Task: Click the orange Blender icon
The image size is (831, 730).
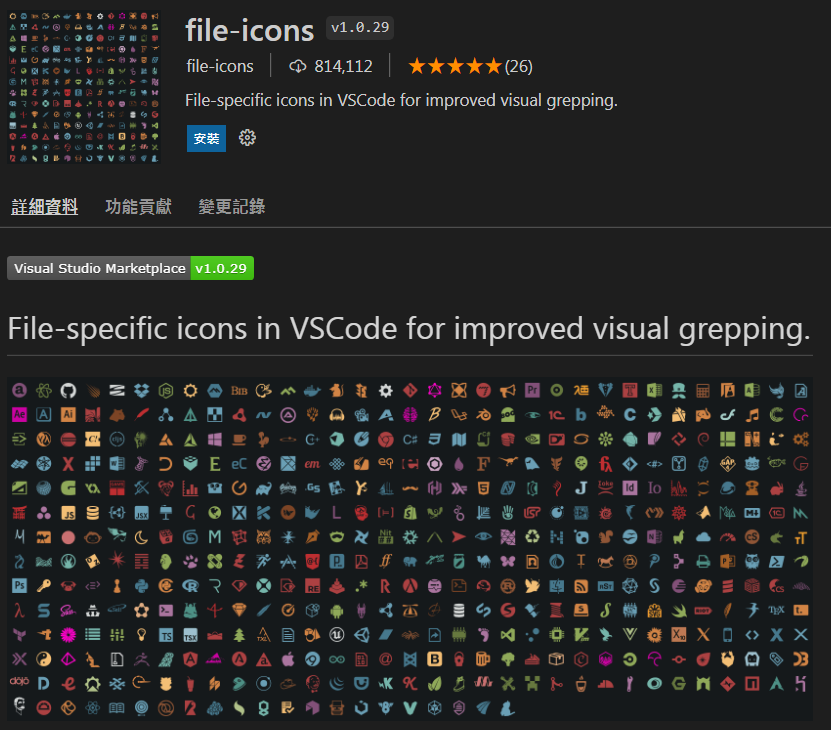Action: click(483, 415)
